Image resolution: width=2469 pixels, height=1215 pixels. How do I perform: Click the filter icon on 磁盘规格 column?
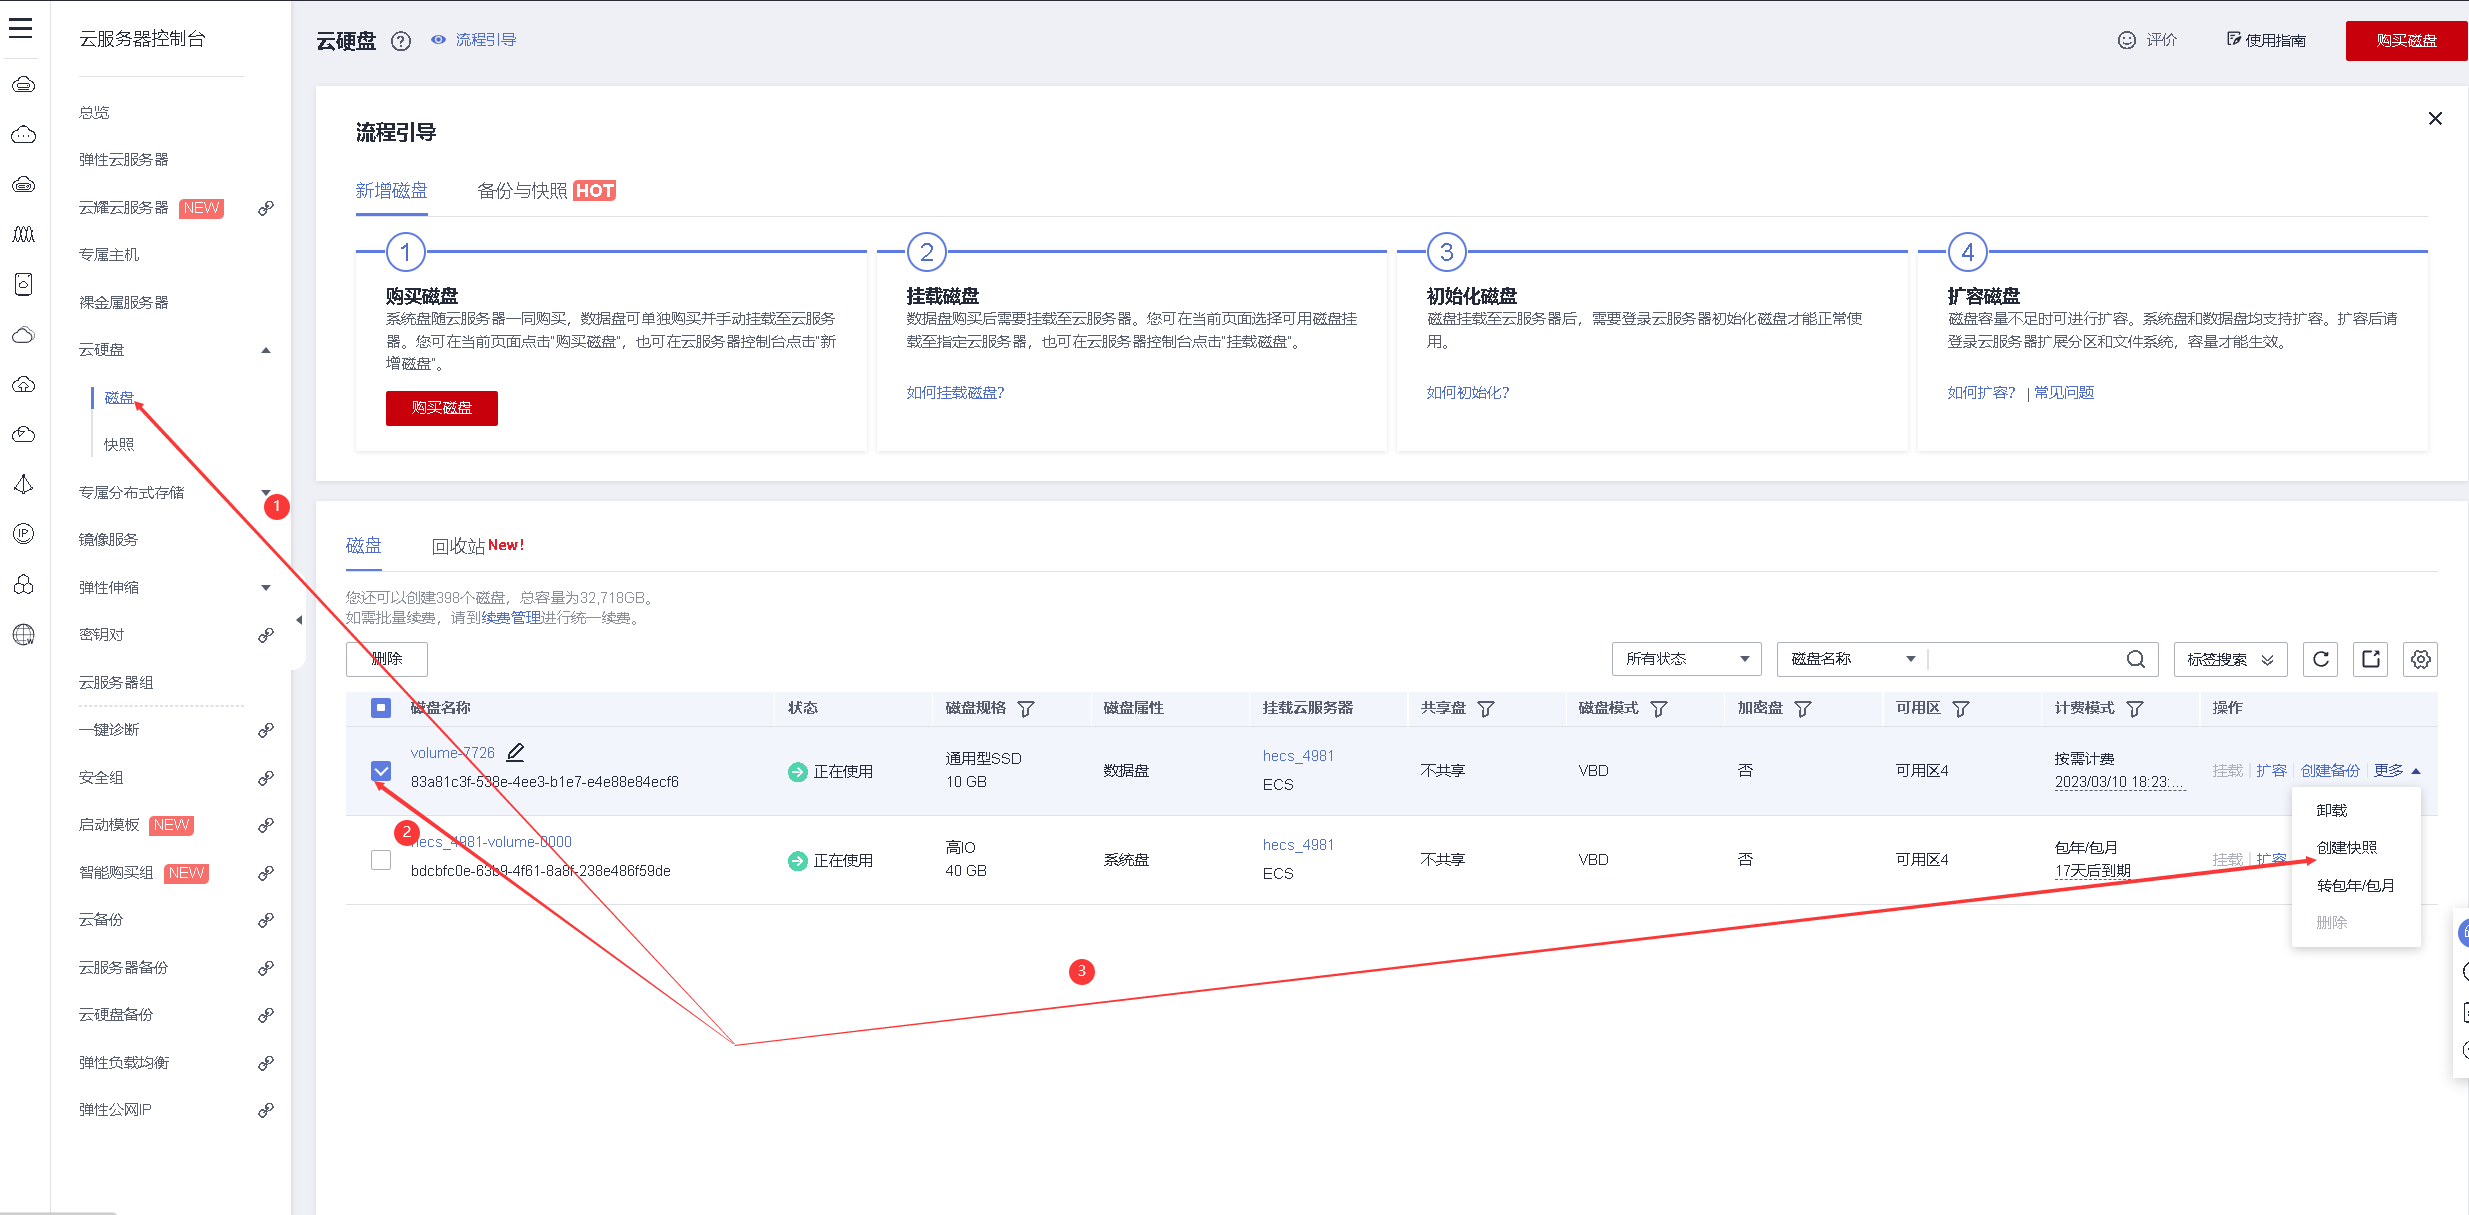click(x=1025, y=709)
